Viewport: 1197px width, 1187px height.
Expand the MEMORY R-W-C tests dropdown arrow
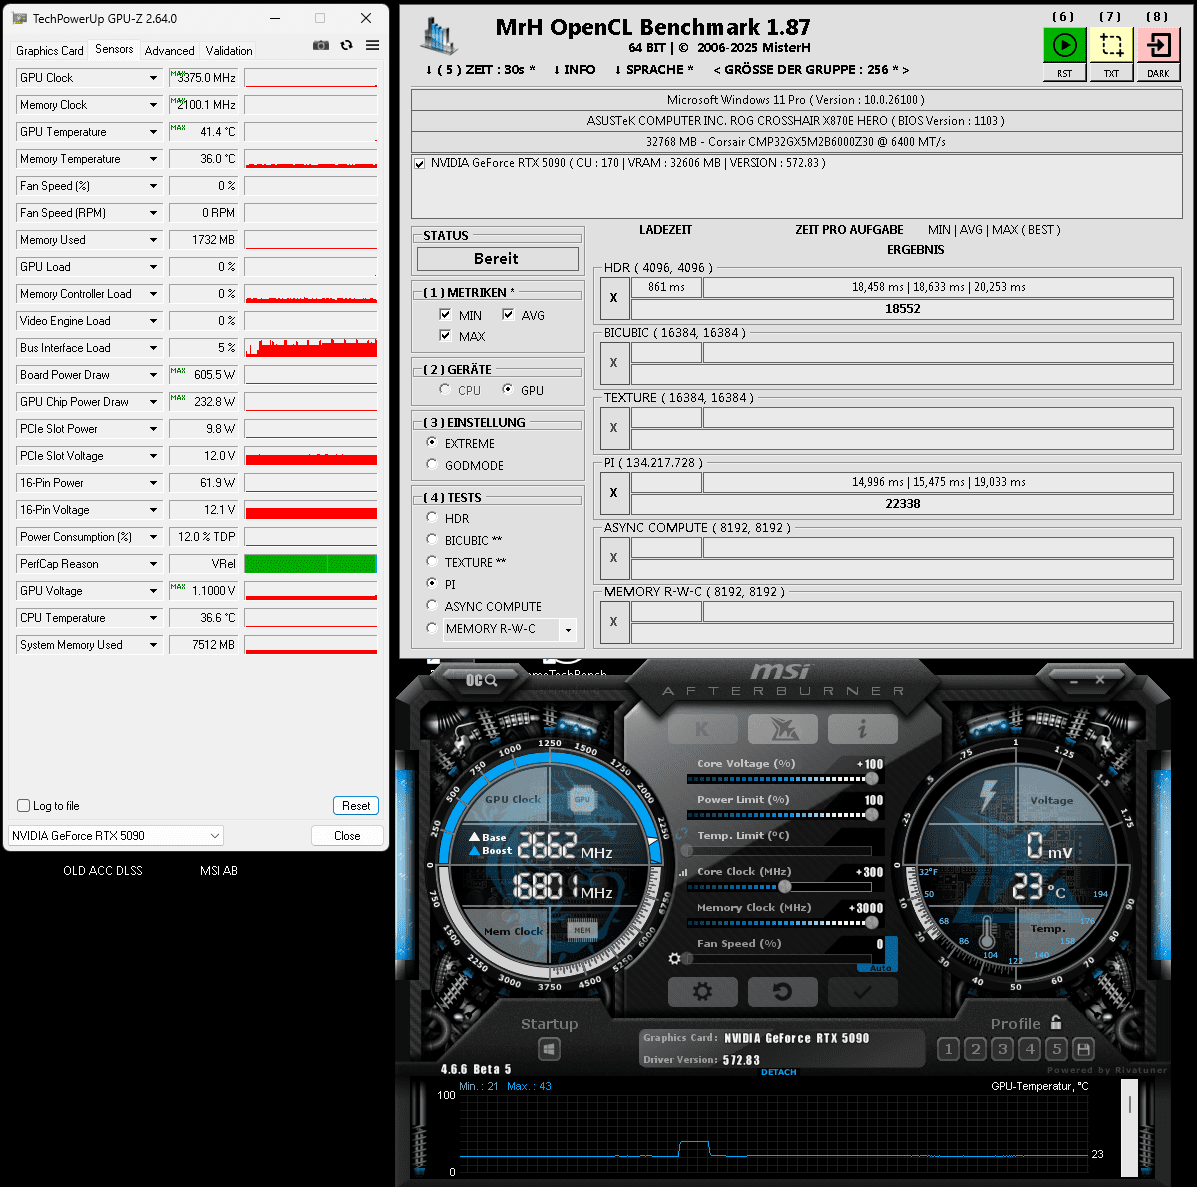568,630
